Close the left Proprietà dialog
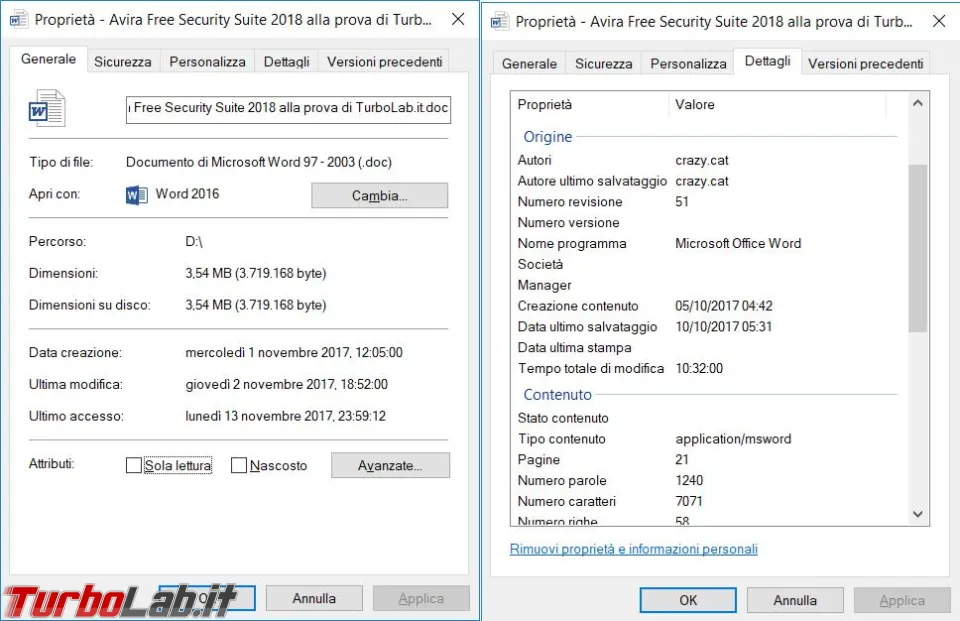Screen dimensions: 960x621 pos(457,20)
